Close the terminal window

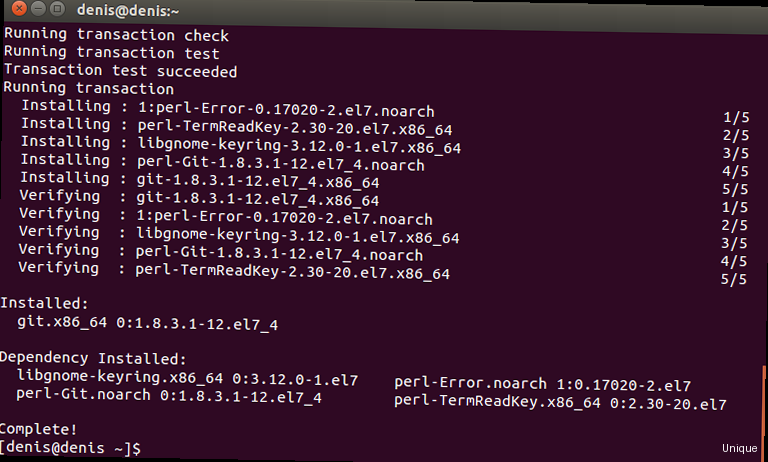pos(21,9)
